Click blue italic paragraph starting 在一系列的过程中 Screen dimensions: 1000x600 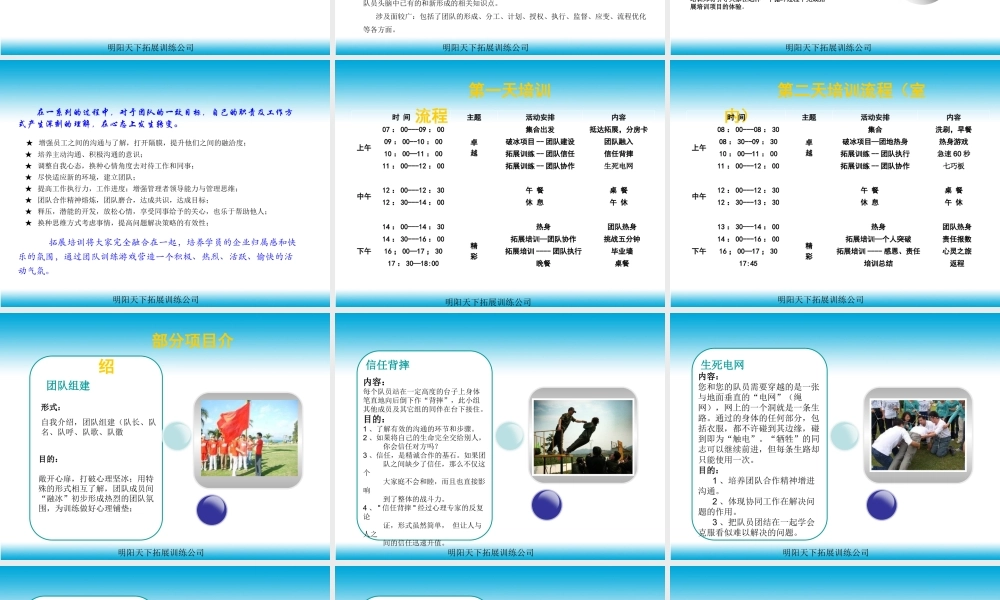pyautogui.click(x=156, y=118)
